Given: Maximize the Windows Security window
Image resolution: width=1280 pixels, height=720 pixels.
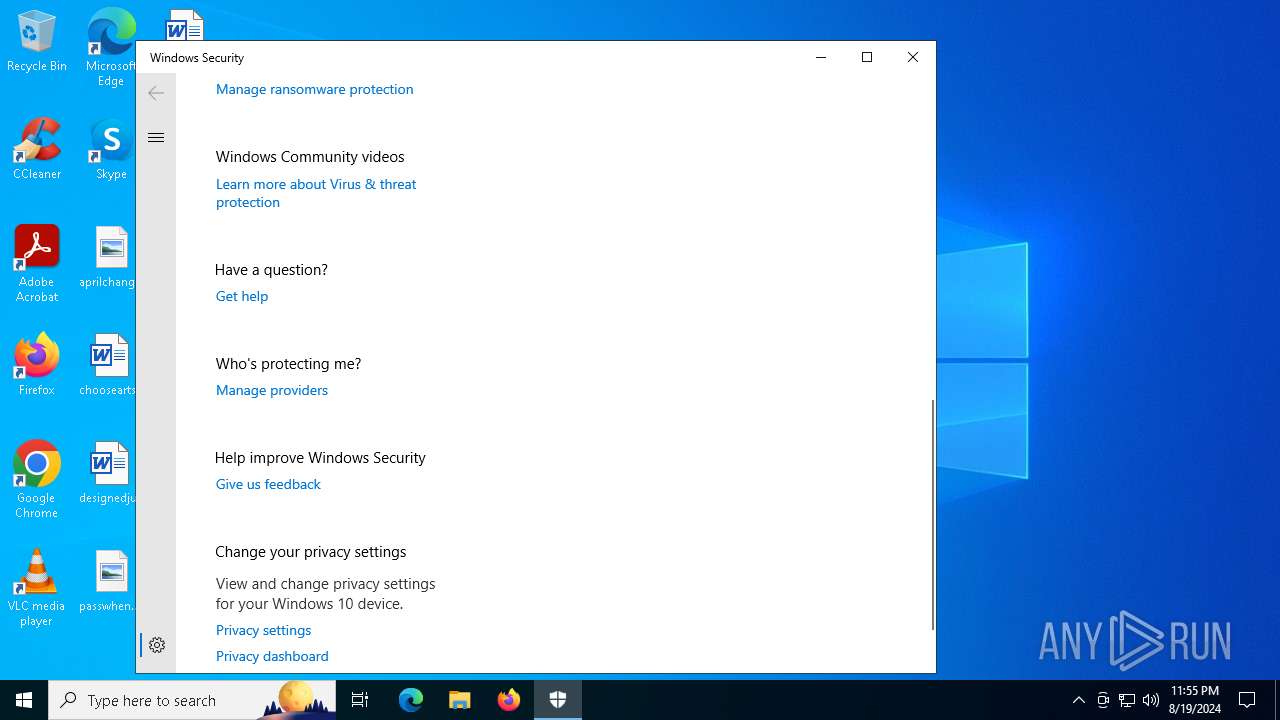Looking at the screenshot, I should coord(867,58).
